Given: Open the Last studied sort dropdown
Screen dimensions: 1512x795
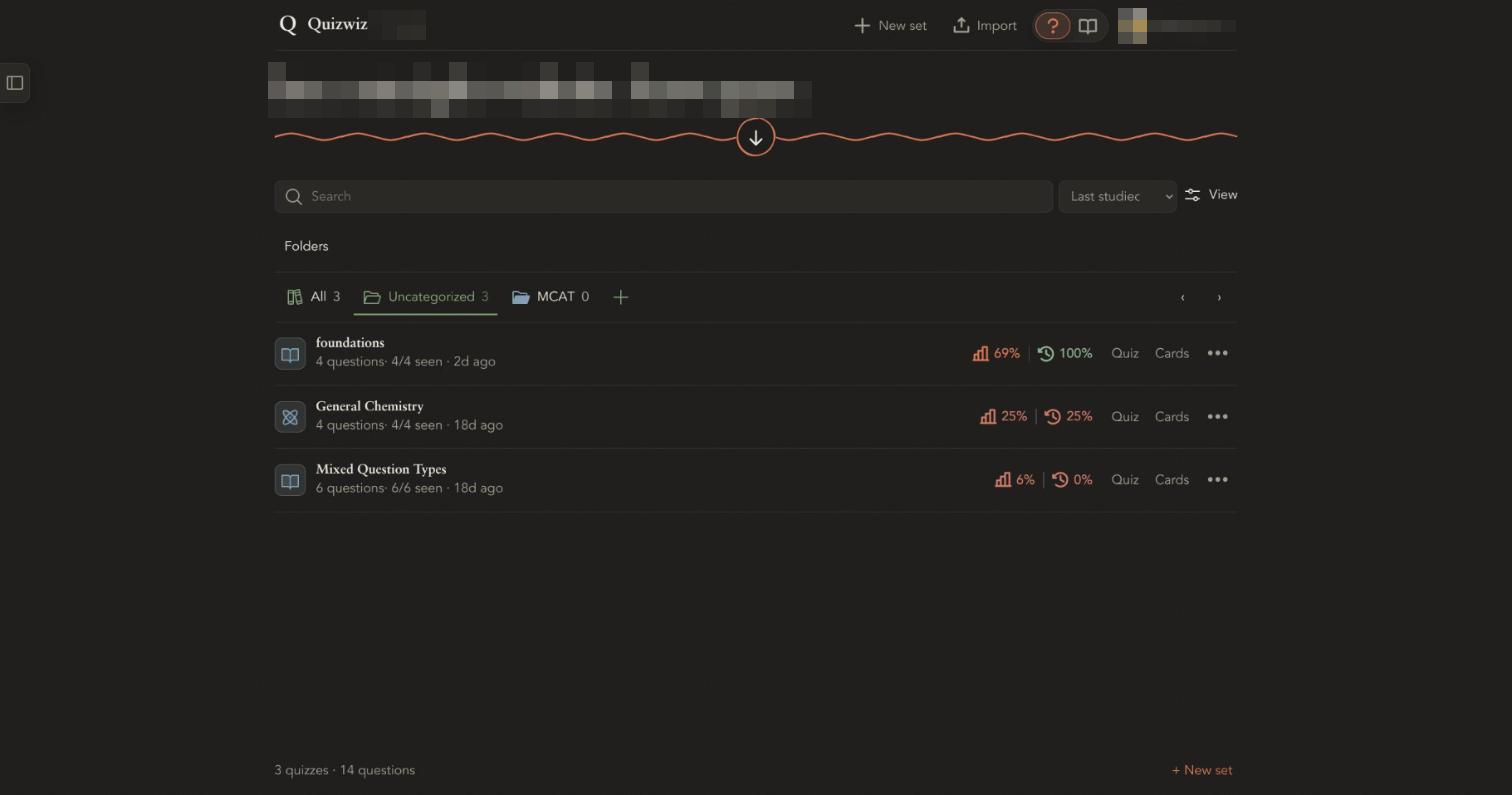Looking at the screenshot, I should 1117,196.
